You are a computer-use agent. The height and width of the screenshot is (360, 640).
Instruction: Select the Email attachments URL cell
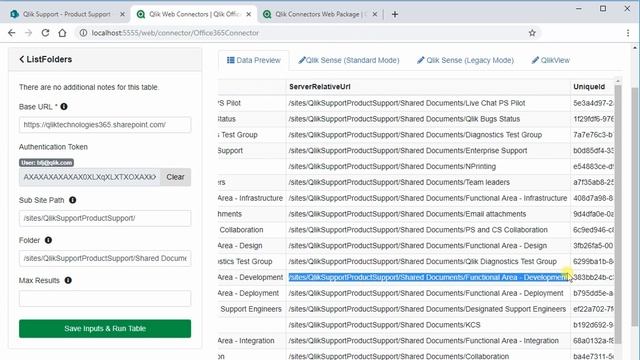[428, 214]
